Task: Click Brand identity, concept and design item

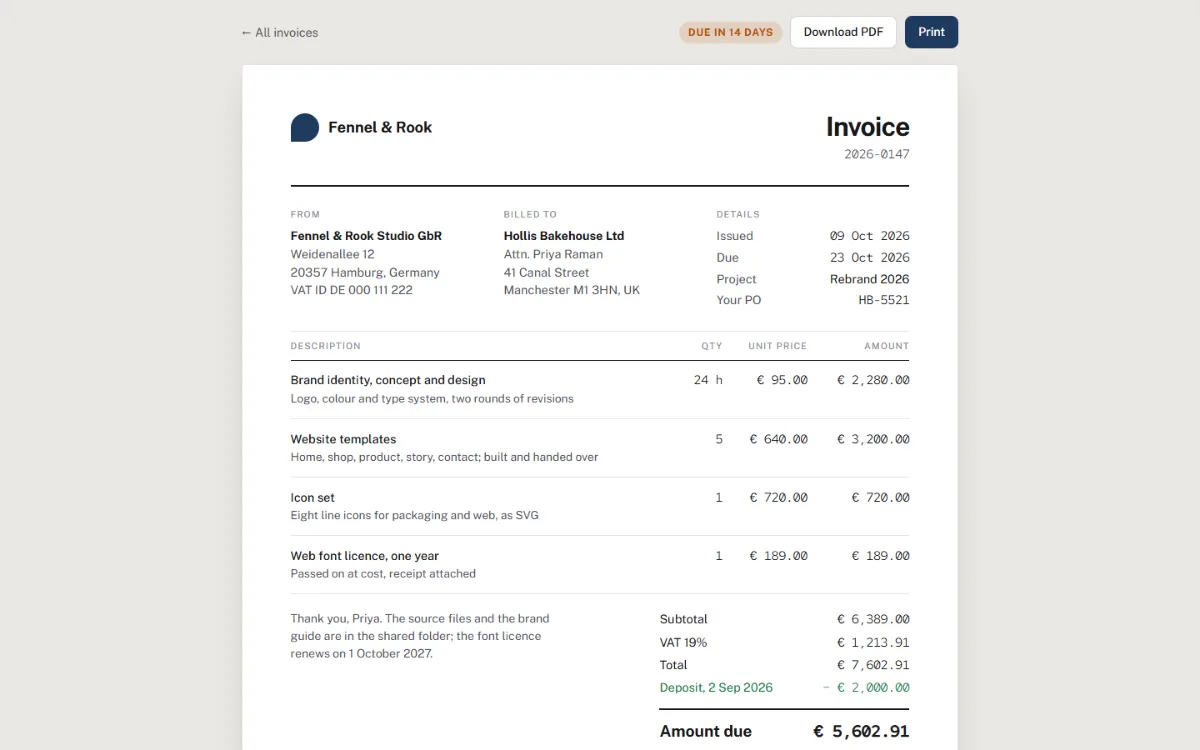Action: tap(388, 380)
